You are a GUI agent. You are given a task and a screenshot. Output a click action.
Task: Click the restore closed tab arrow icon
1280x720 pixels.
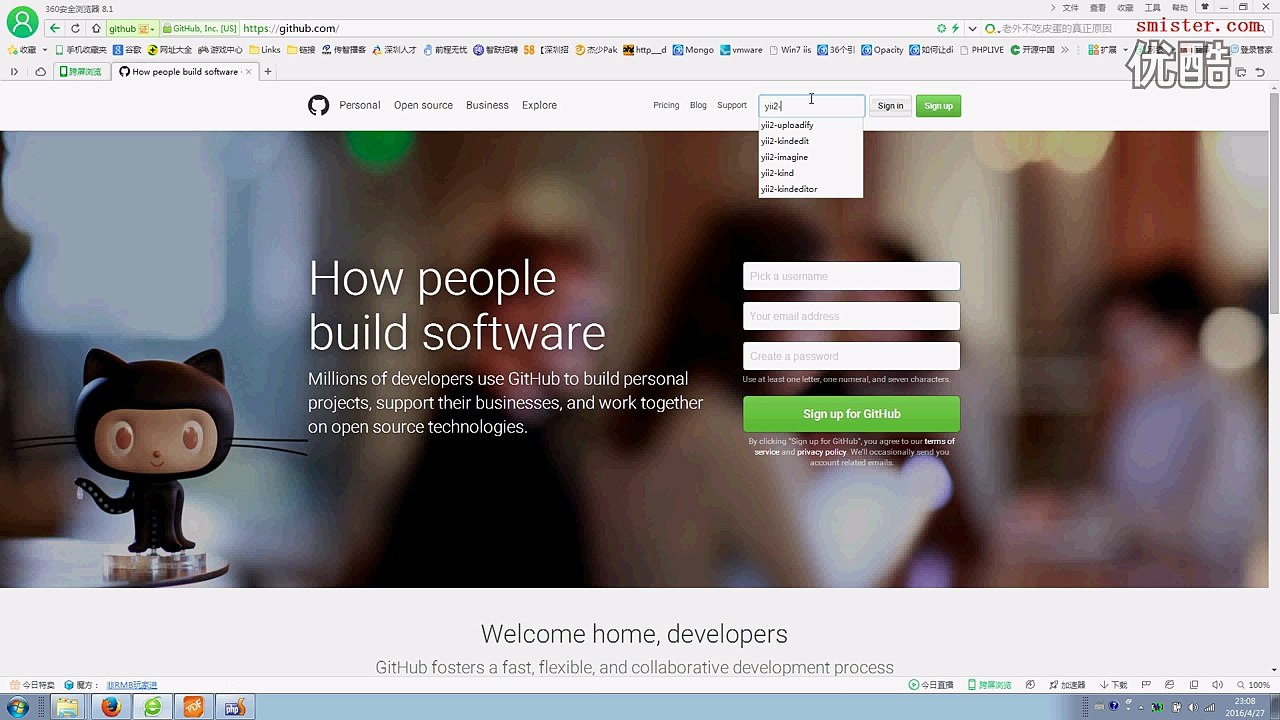point(1260,72)
